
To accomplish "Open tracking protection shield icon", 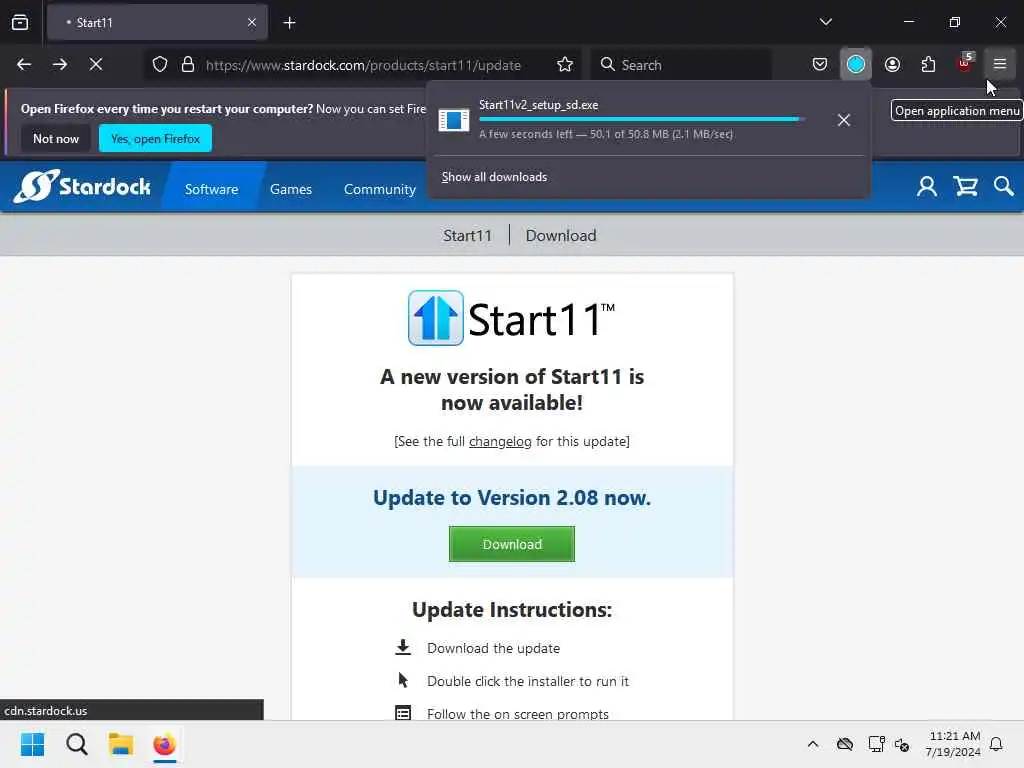I will click(x=160, y=64).
